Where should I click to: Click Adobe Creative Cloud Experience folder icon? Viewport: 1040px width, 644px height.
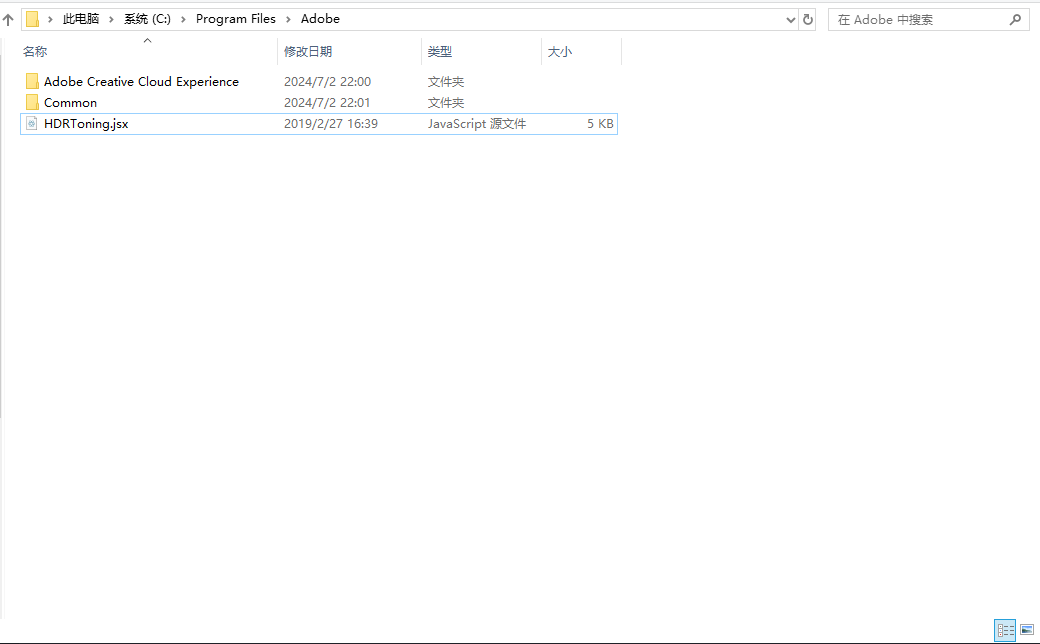32,82
